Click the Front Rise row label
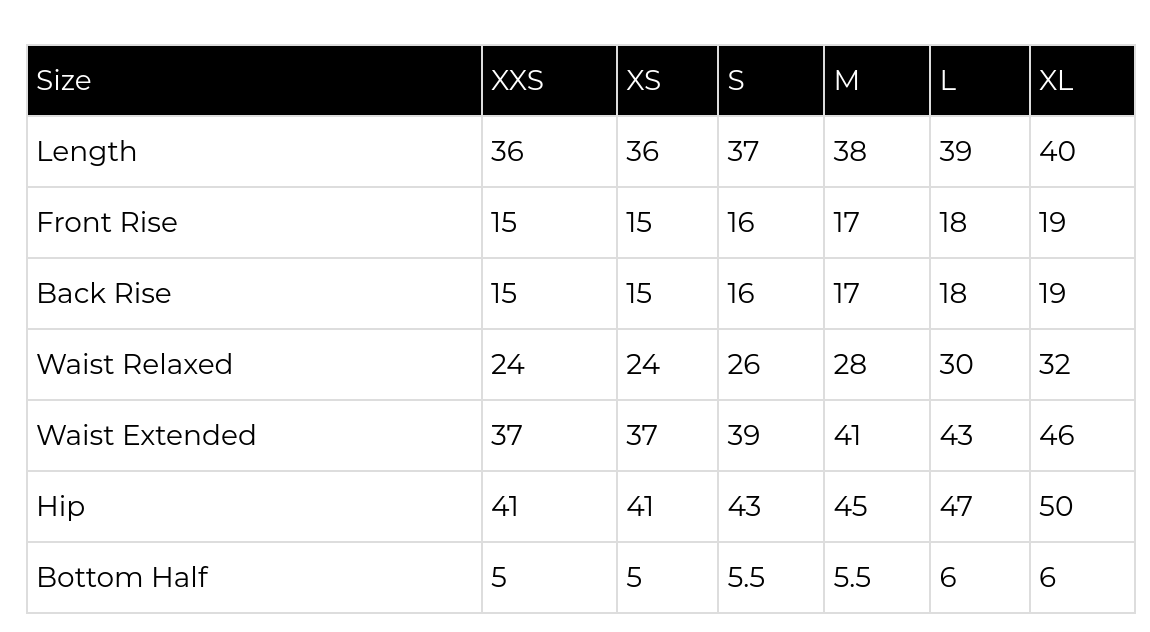The image size is (1150, 632). pos(107,223)
